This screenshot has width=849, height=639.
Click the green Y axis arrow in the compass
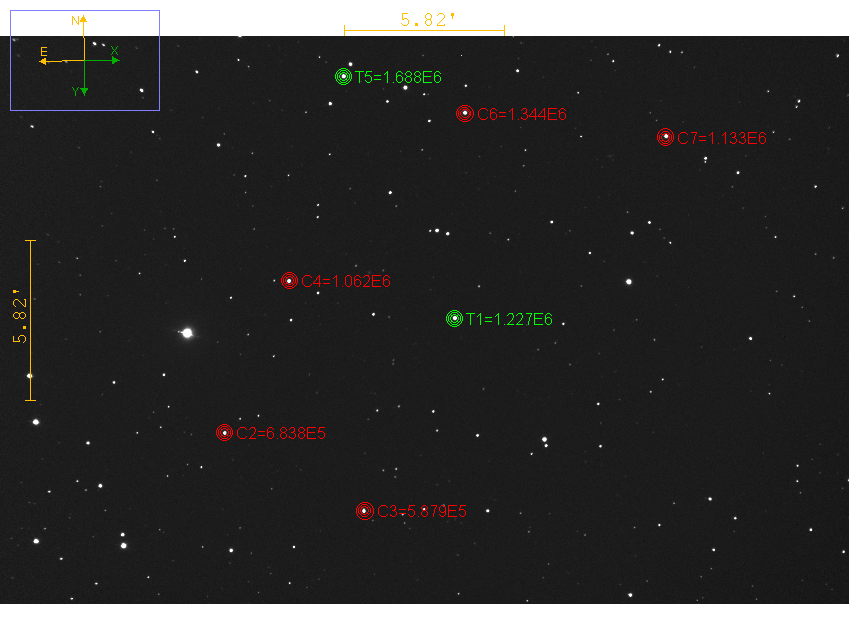(83, 89)
